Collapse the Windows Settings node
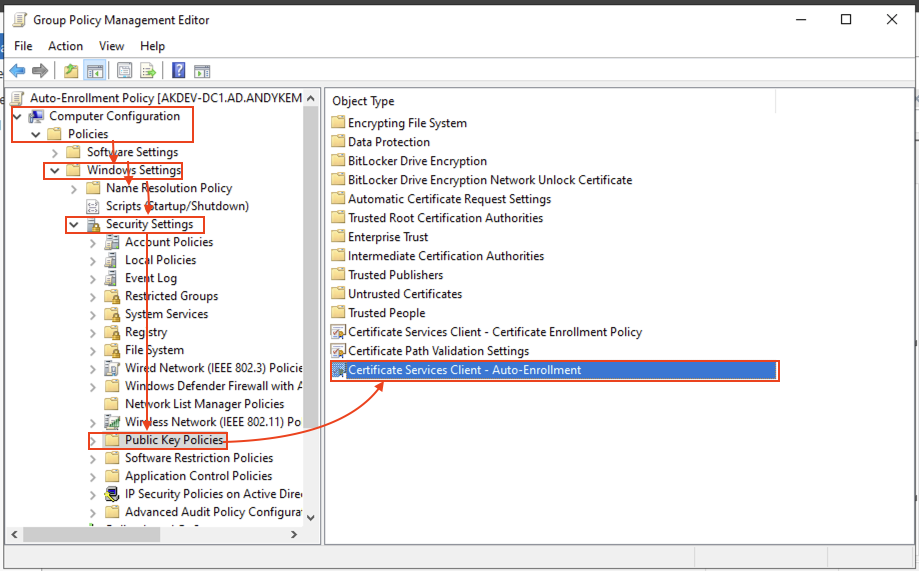Screen dimensions: 919x571 55,171
